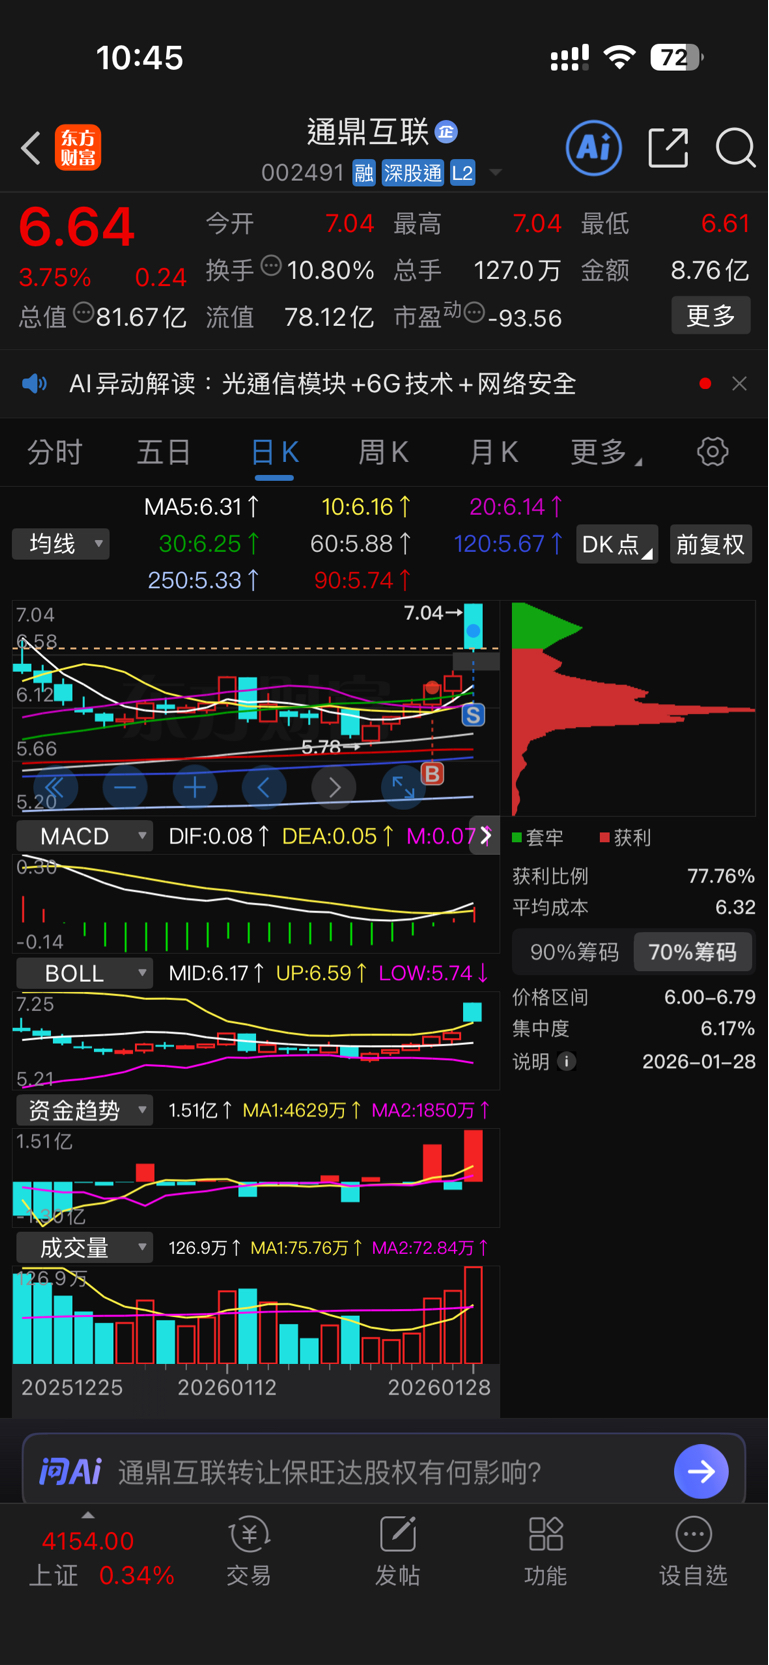Screen dimensions: 769x1665
Task: Open the Ai assistant circle icon
Action: coord(594,148)
